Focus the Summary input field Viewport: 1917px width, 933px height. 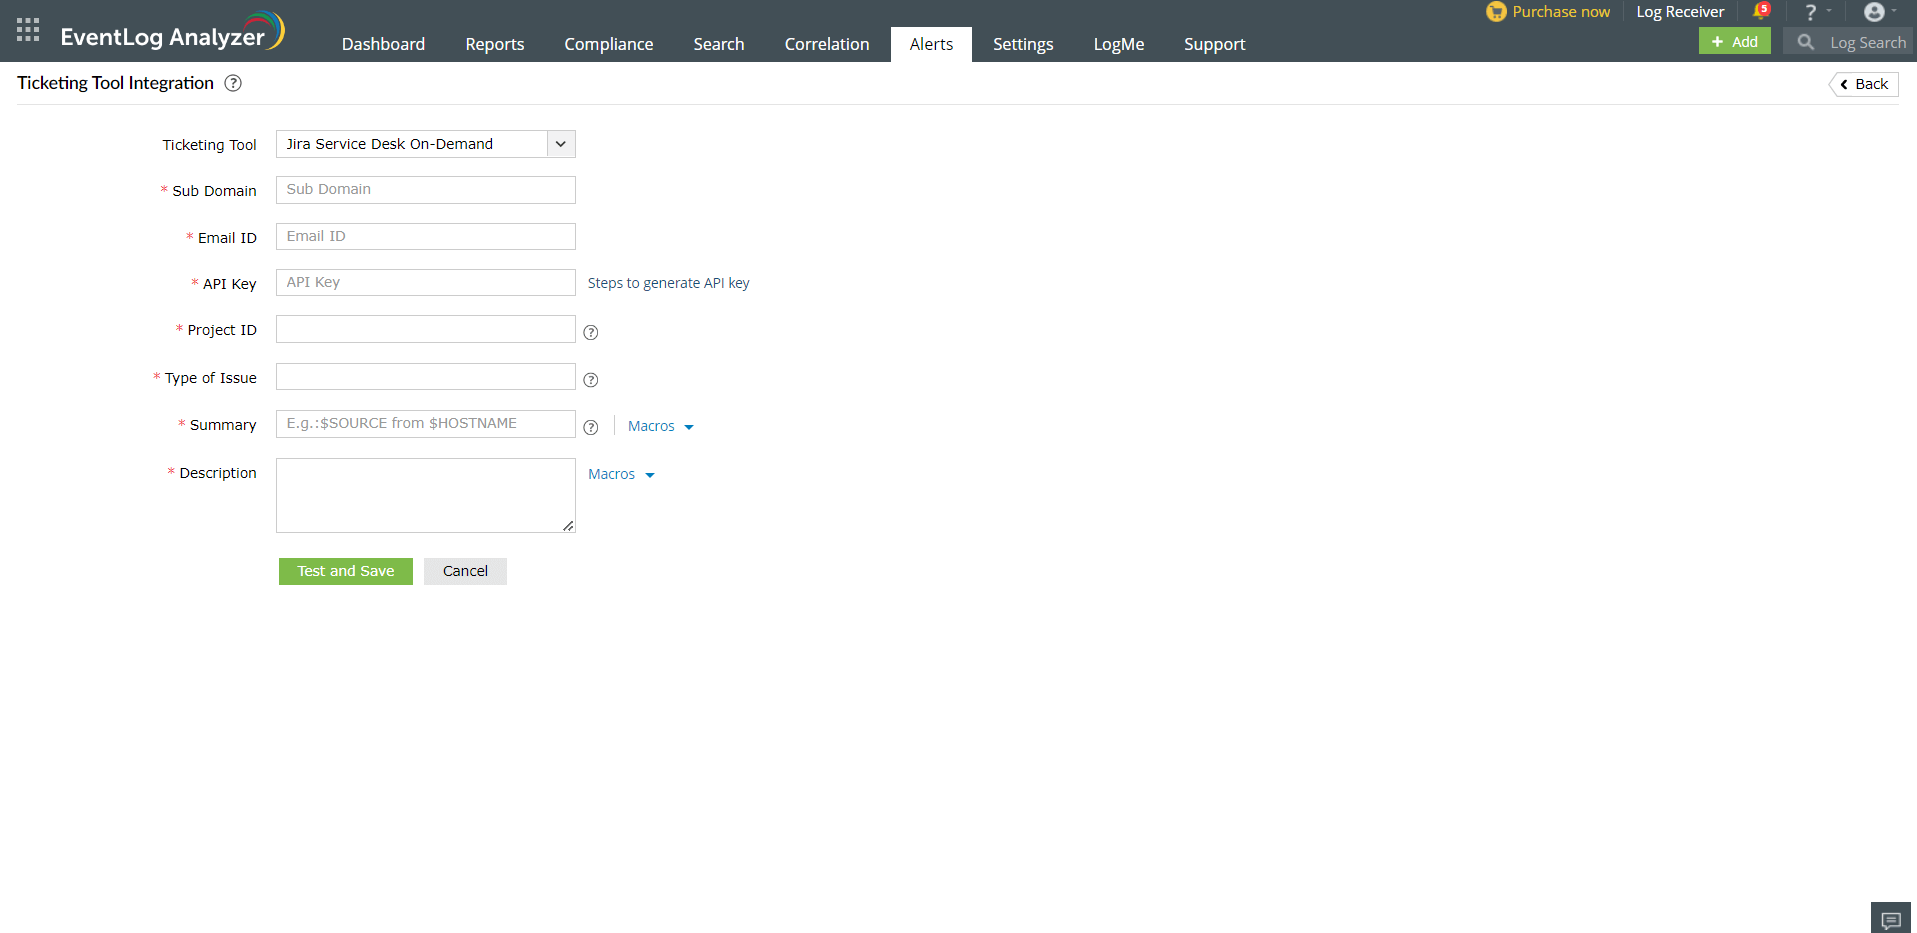pos(426,424)
